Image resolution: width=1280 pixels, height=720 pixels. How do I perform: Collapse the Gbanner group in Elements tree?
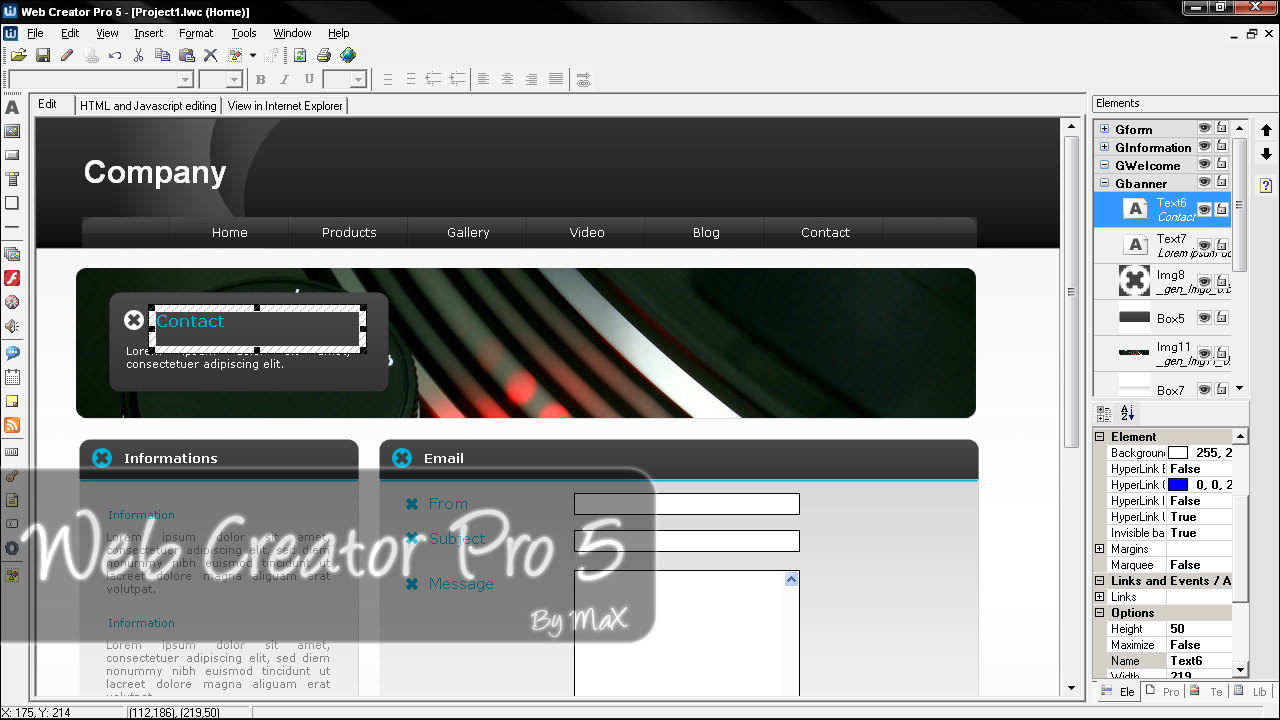tap(1104, 183)
